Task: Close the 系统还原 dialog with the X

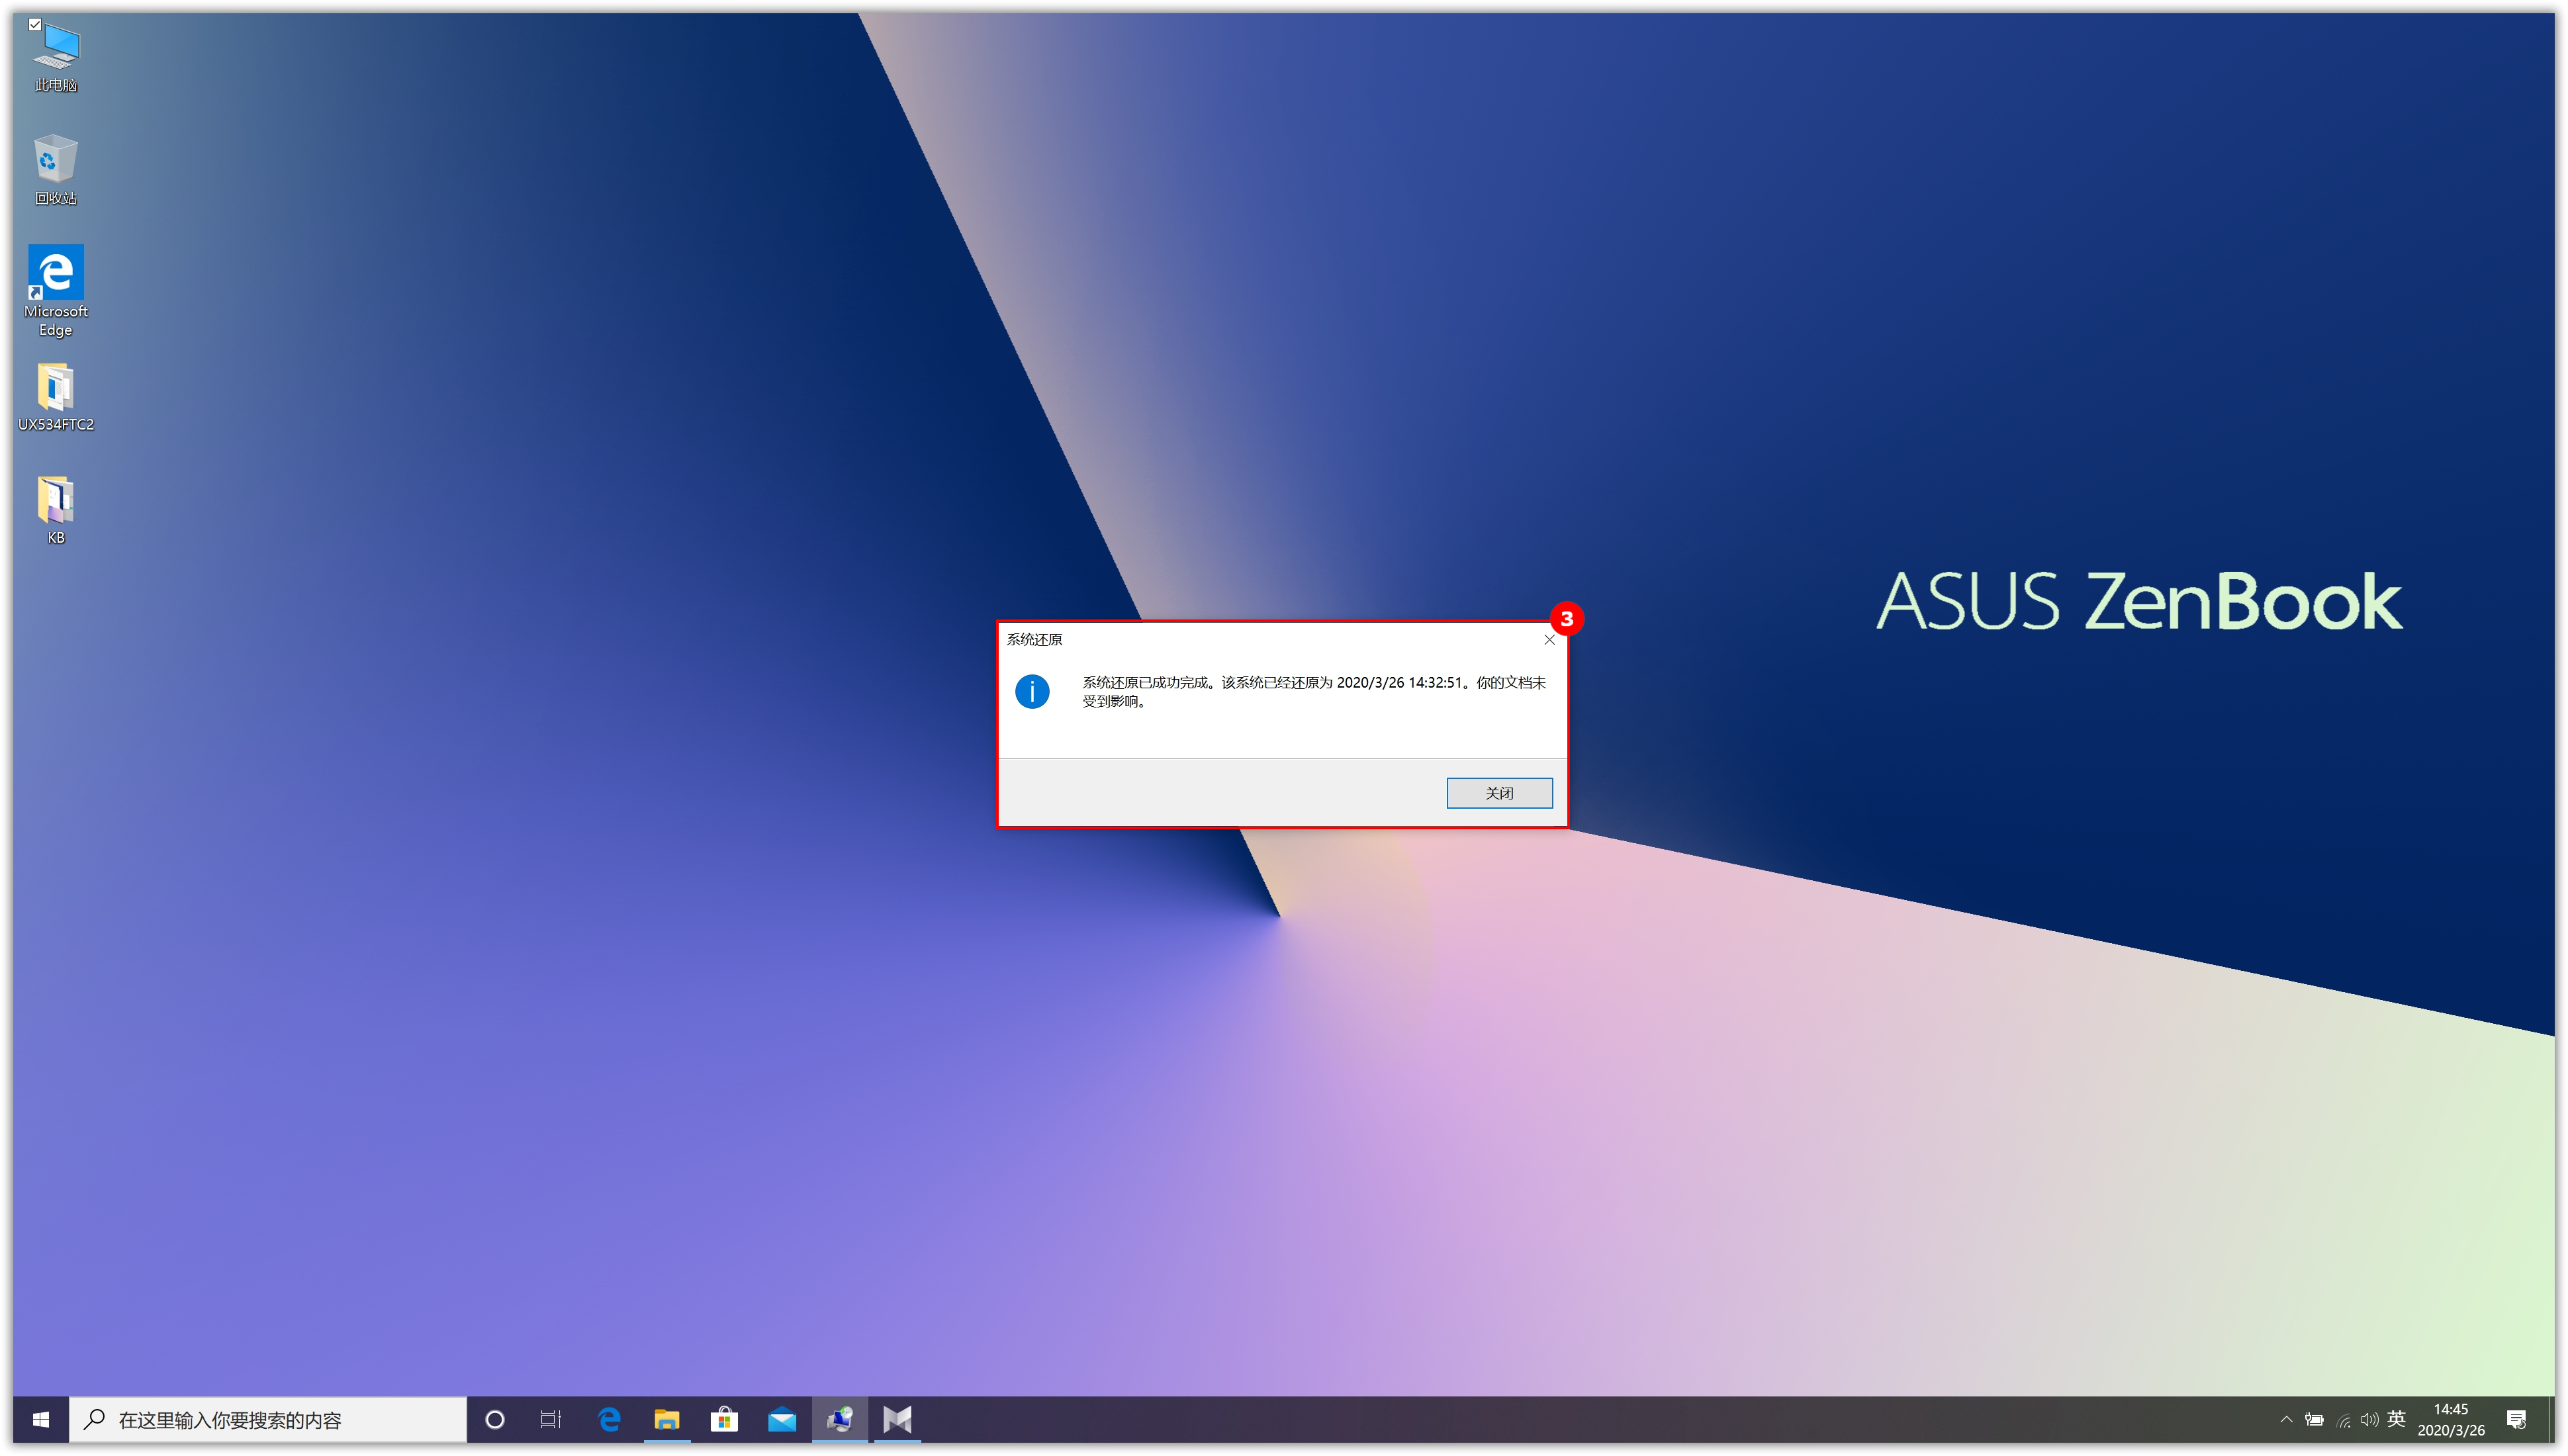Action: pos(1549,640)
